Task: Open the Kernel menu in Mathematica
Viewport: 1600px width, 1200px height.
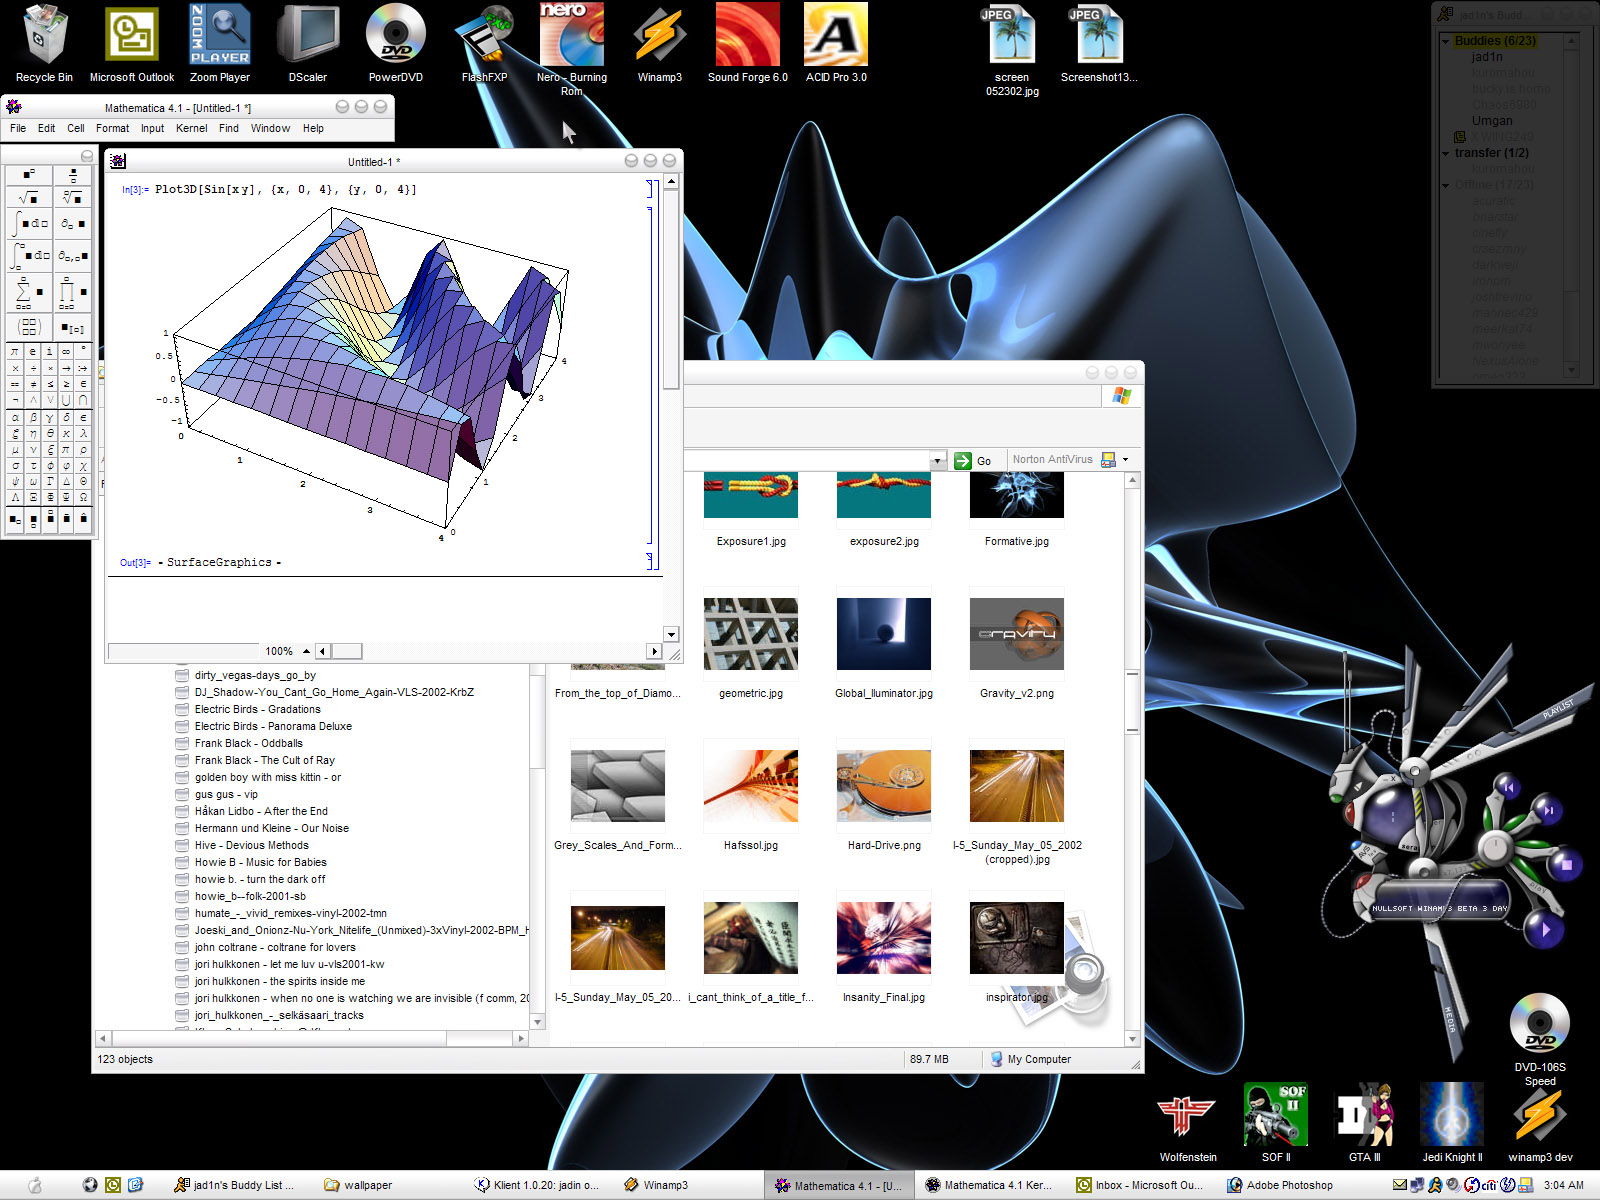Action: coord(191,128)
